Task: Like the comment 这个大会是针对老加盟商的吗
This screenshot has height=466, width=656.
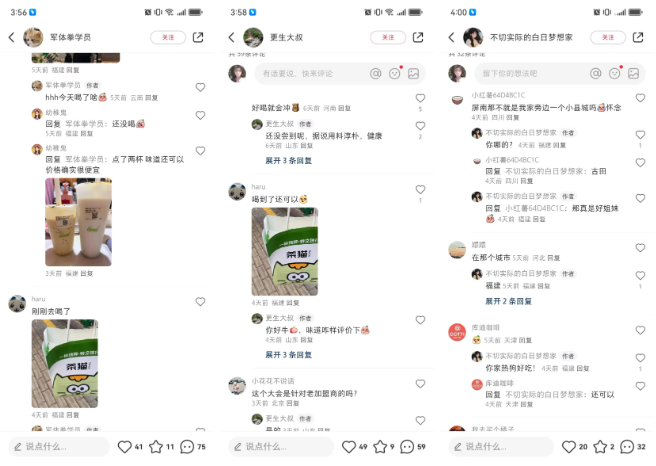Action: [420, 384]
